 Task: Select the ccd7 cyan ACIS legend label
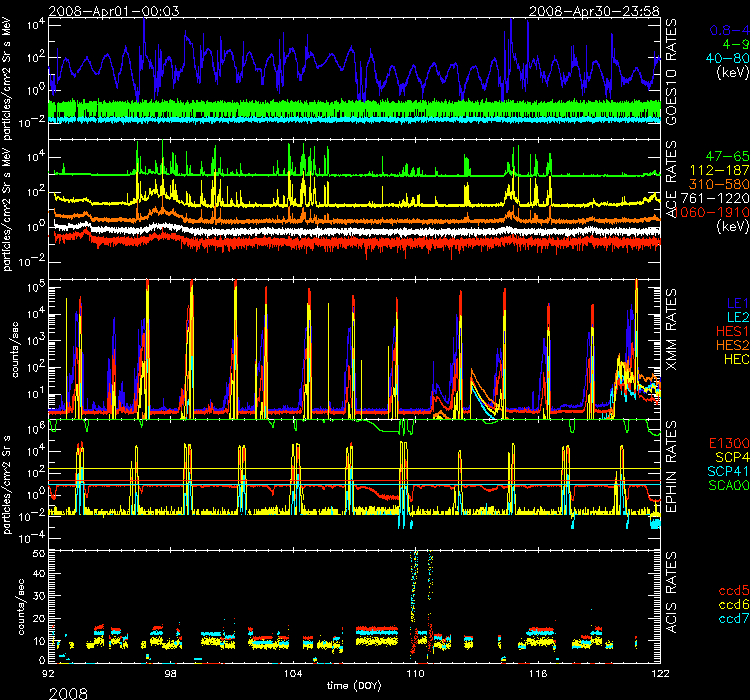[728, 620]
